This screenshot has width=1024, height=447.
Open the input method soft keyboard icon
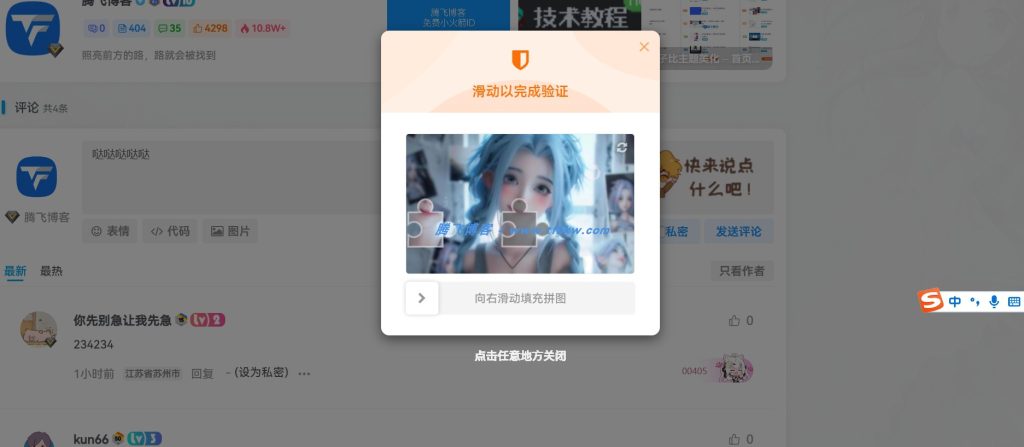[x=1013, y=301]
